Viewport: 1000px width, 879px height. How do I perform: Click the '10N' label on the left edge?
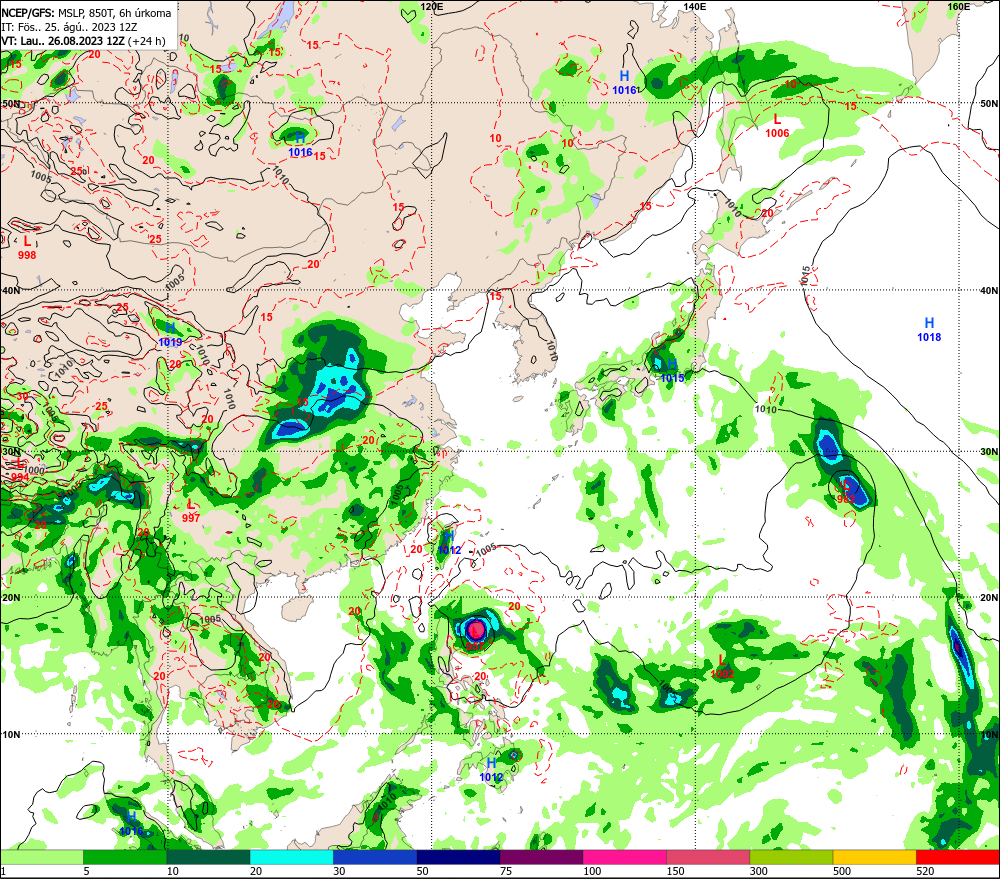10,735
